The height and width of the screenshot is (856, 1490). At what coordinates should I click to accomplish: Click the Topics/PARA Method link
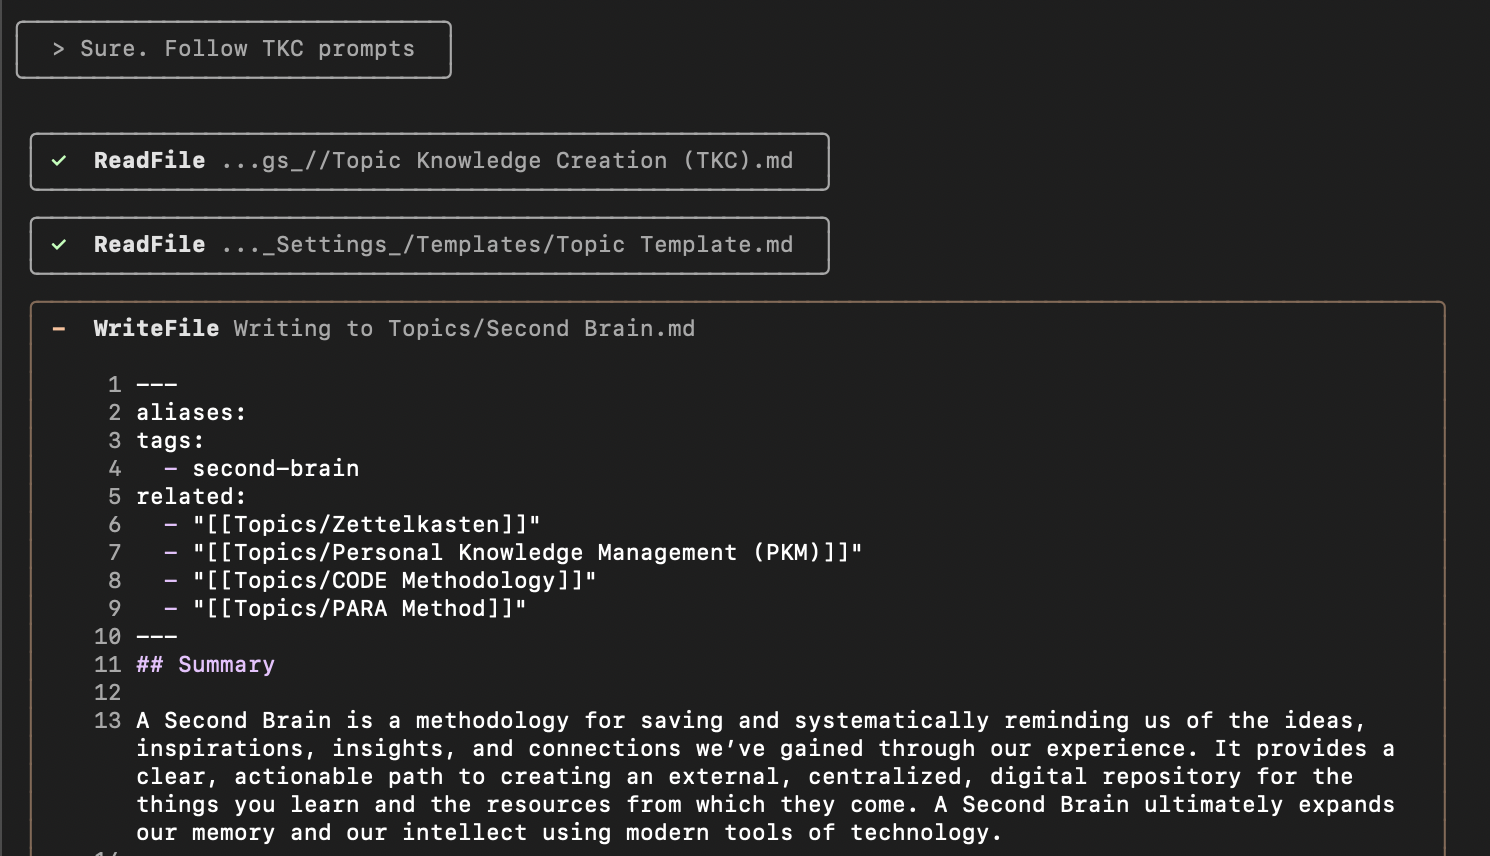tap(359, 609)
